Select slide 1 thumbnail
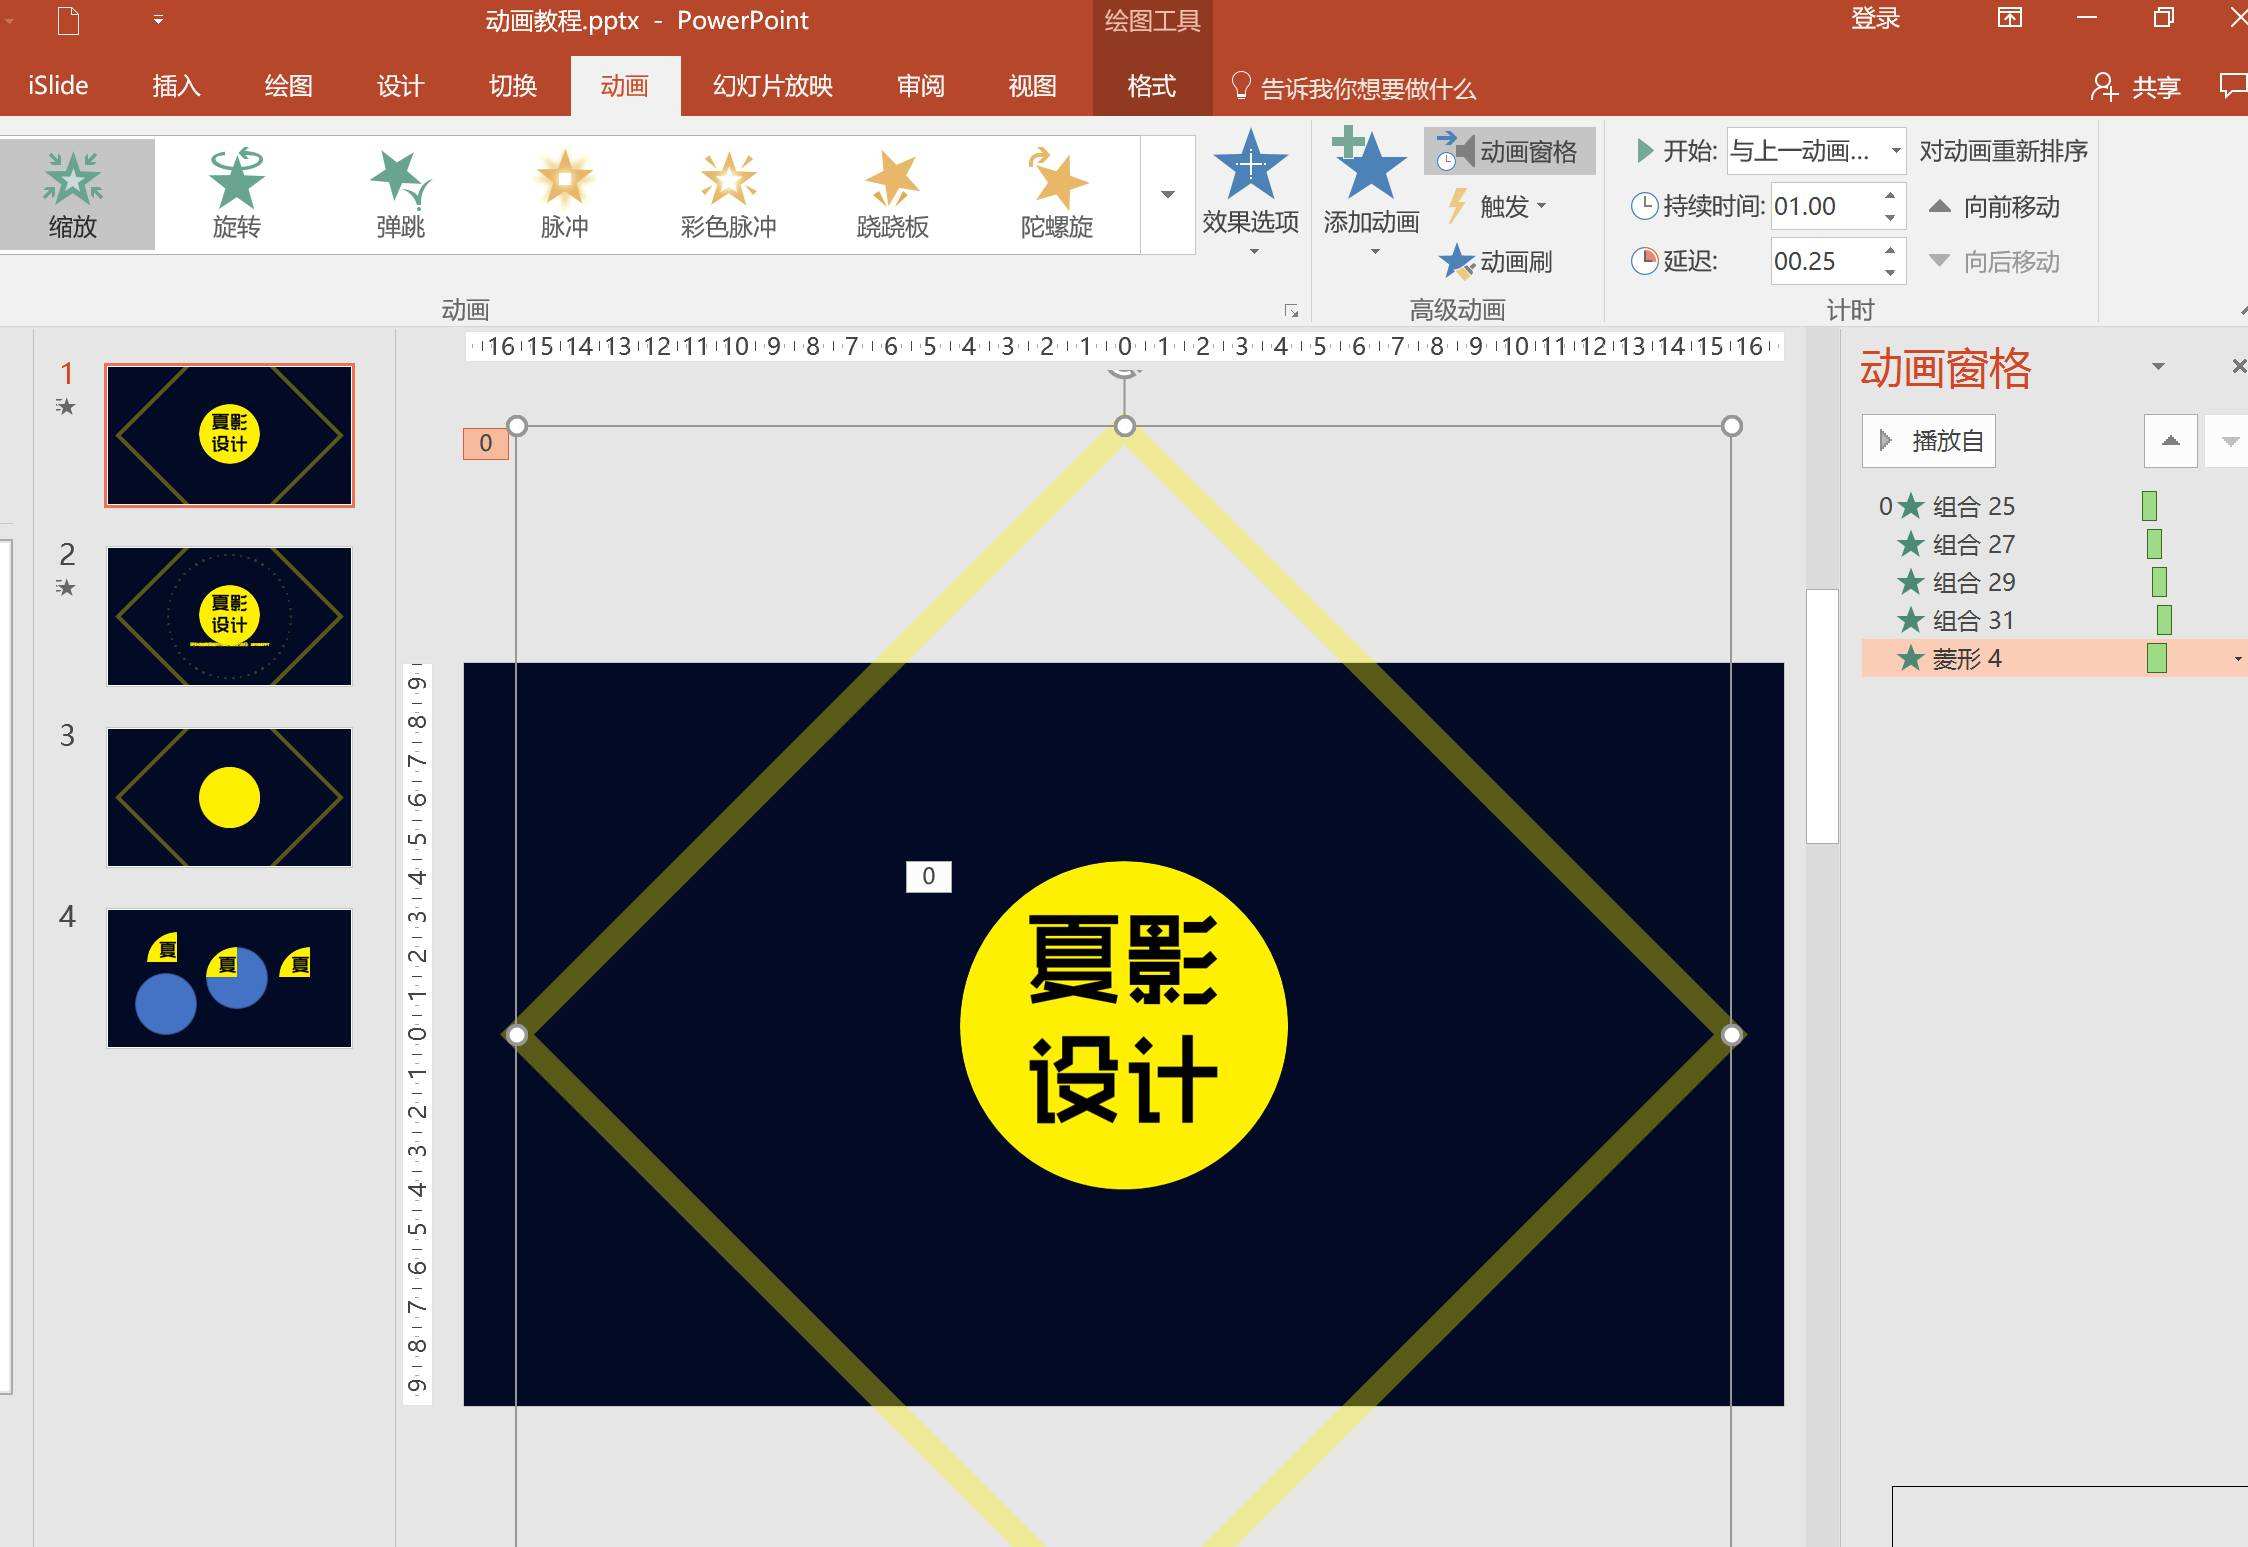 [x=229, y=435]
